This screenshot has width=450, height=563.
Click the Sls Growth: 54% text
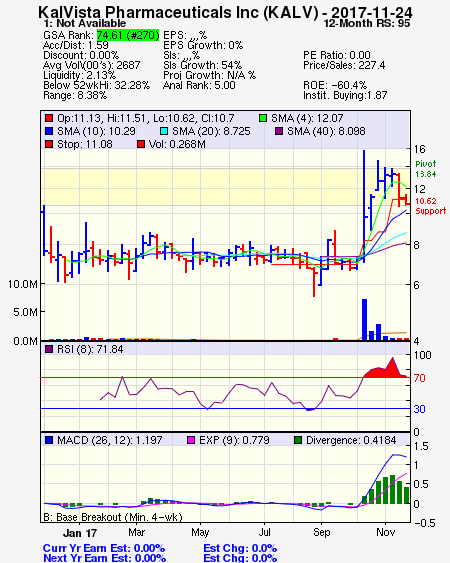(x=202, y=65)
